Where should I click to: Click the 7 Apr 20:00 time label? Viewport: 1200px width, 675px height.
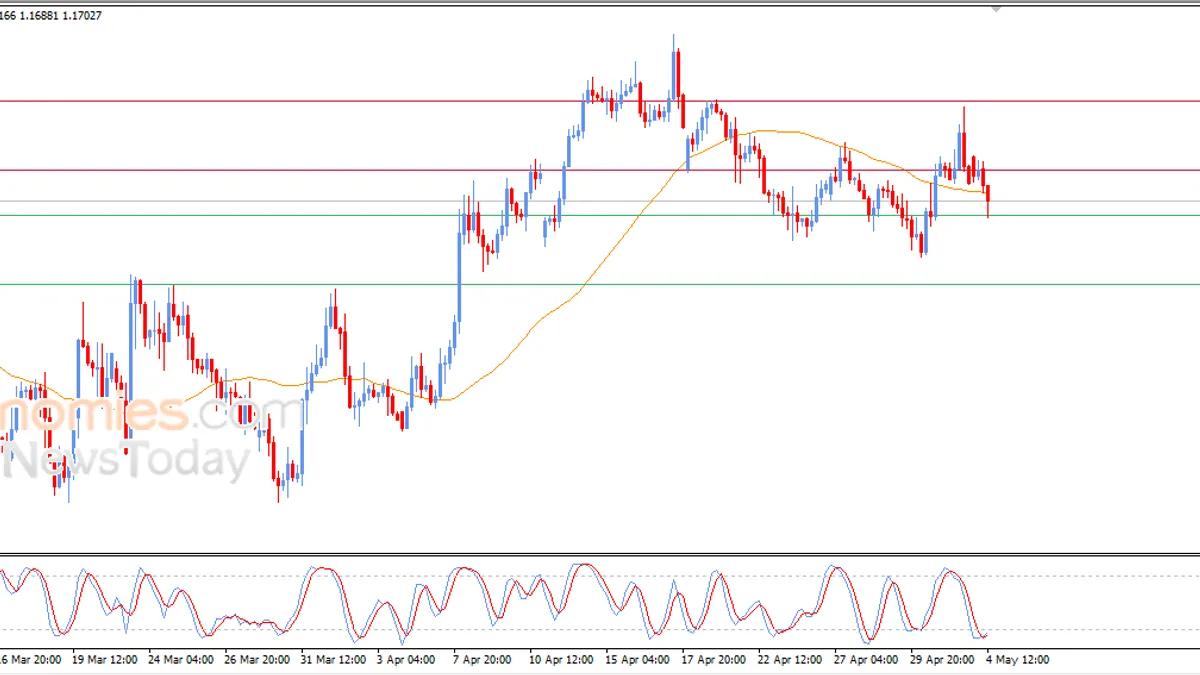483,660
